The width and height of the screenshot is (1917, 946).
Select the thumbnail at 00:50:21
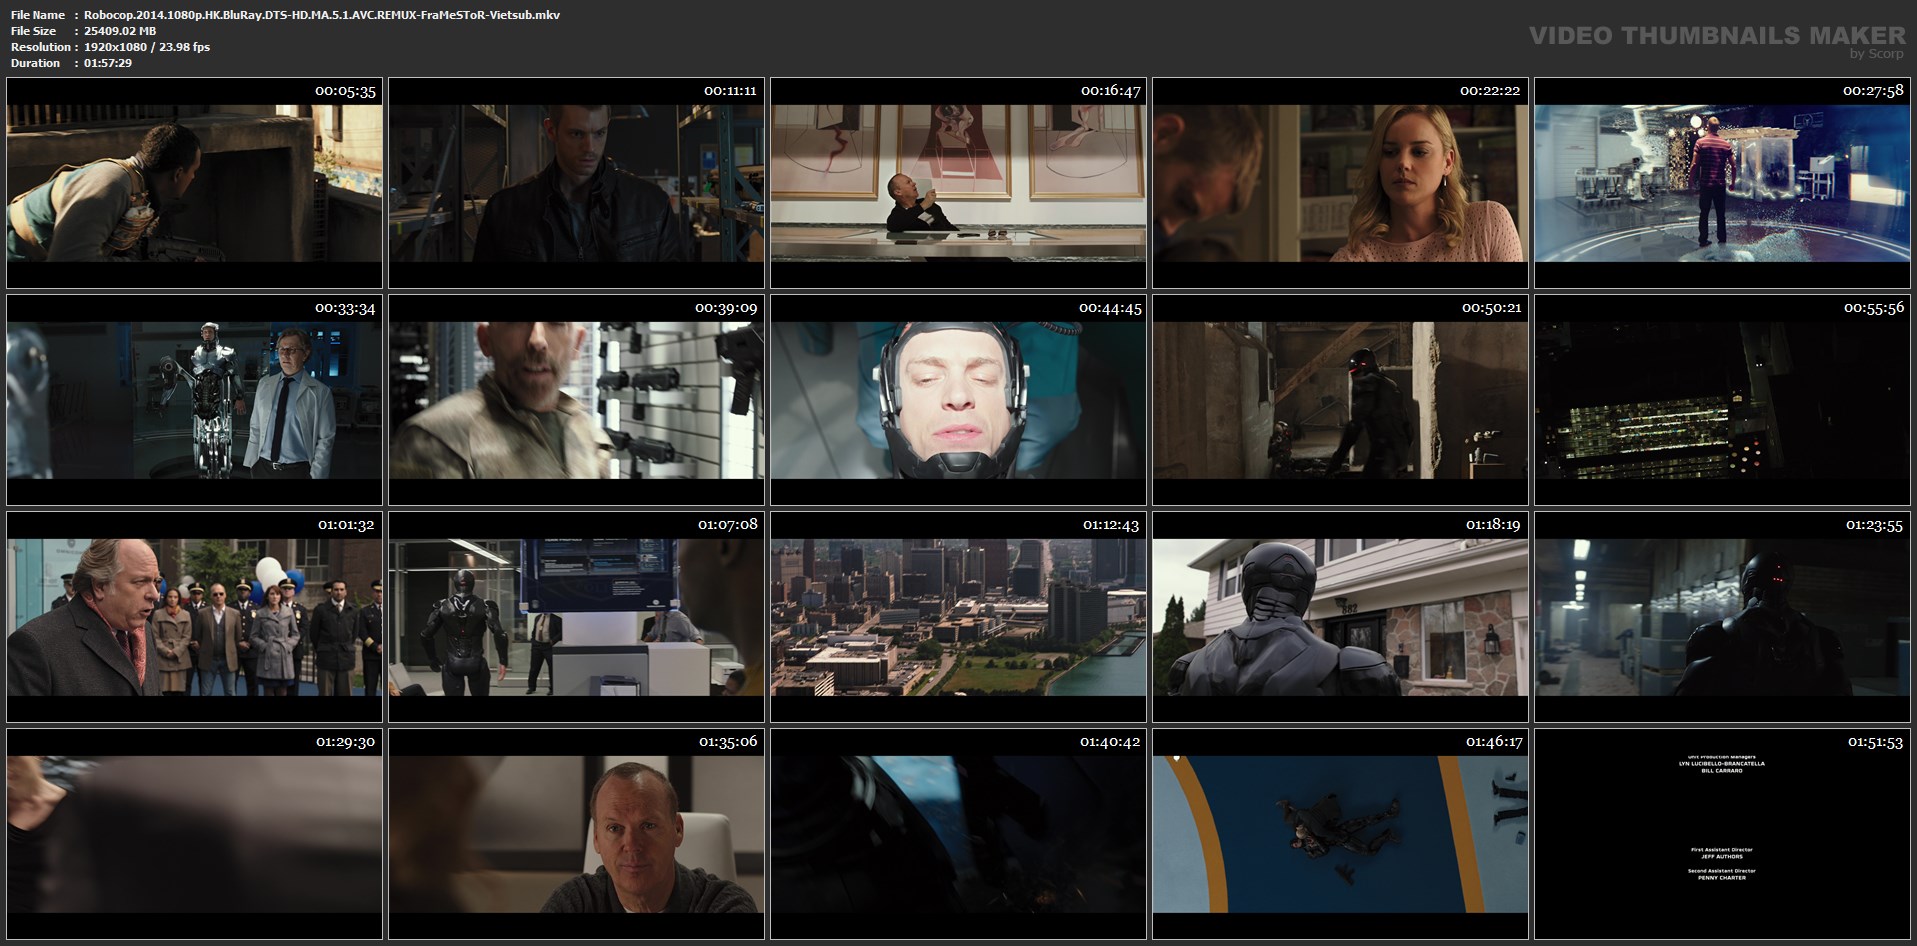point(1340,400)
